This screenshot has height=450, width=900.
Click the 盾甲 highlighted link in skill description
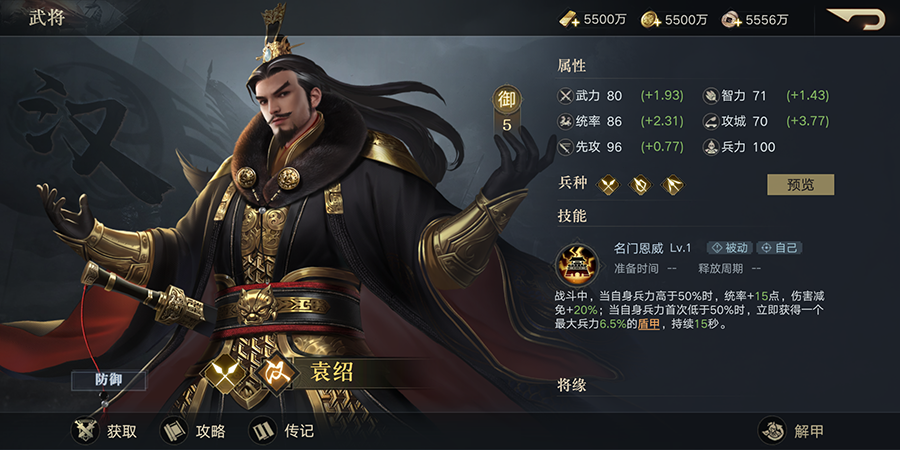point(649,324)
